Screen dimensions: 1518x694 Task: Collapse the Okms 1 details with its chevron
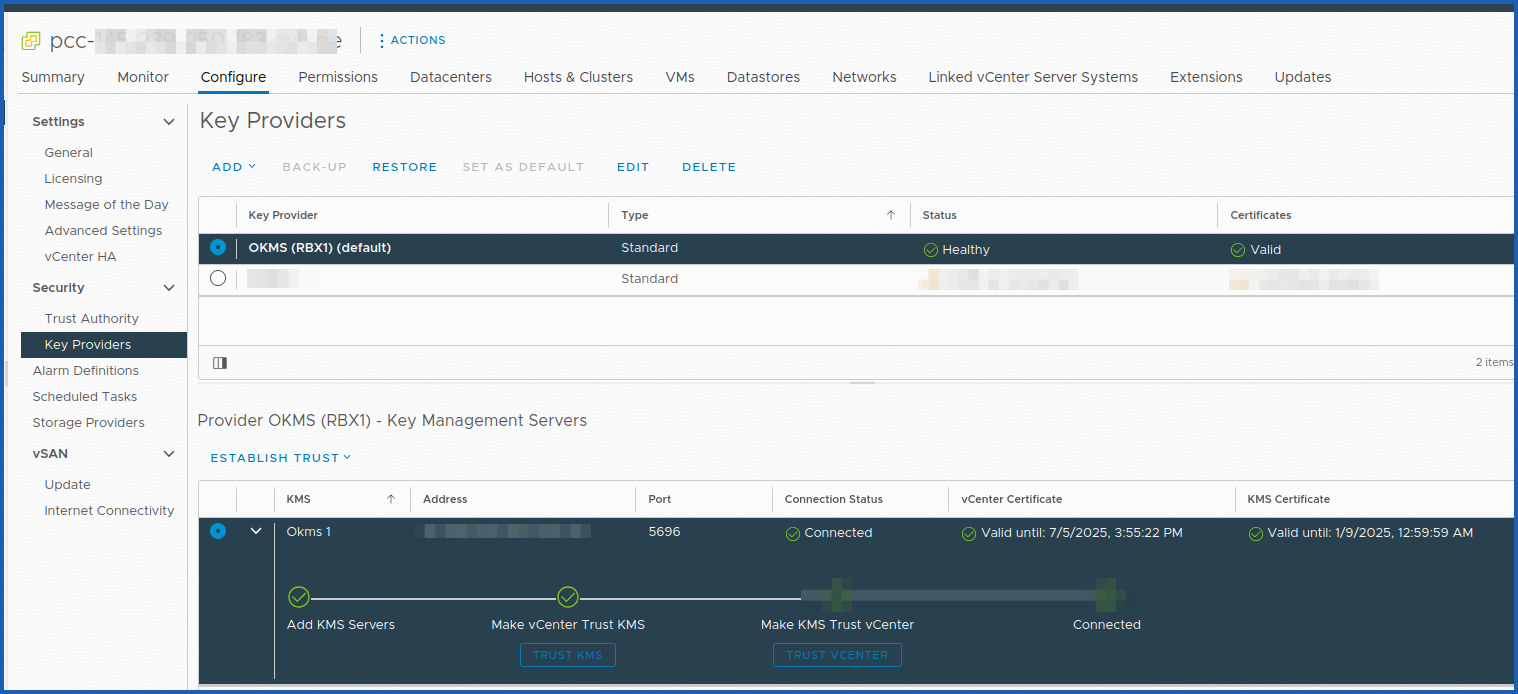[255, 531]
